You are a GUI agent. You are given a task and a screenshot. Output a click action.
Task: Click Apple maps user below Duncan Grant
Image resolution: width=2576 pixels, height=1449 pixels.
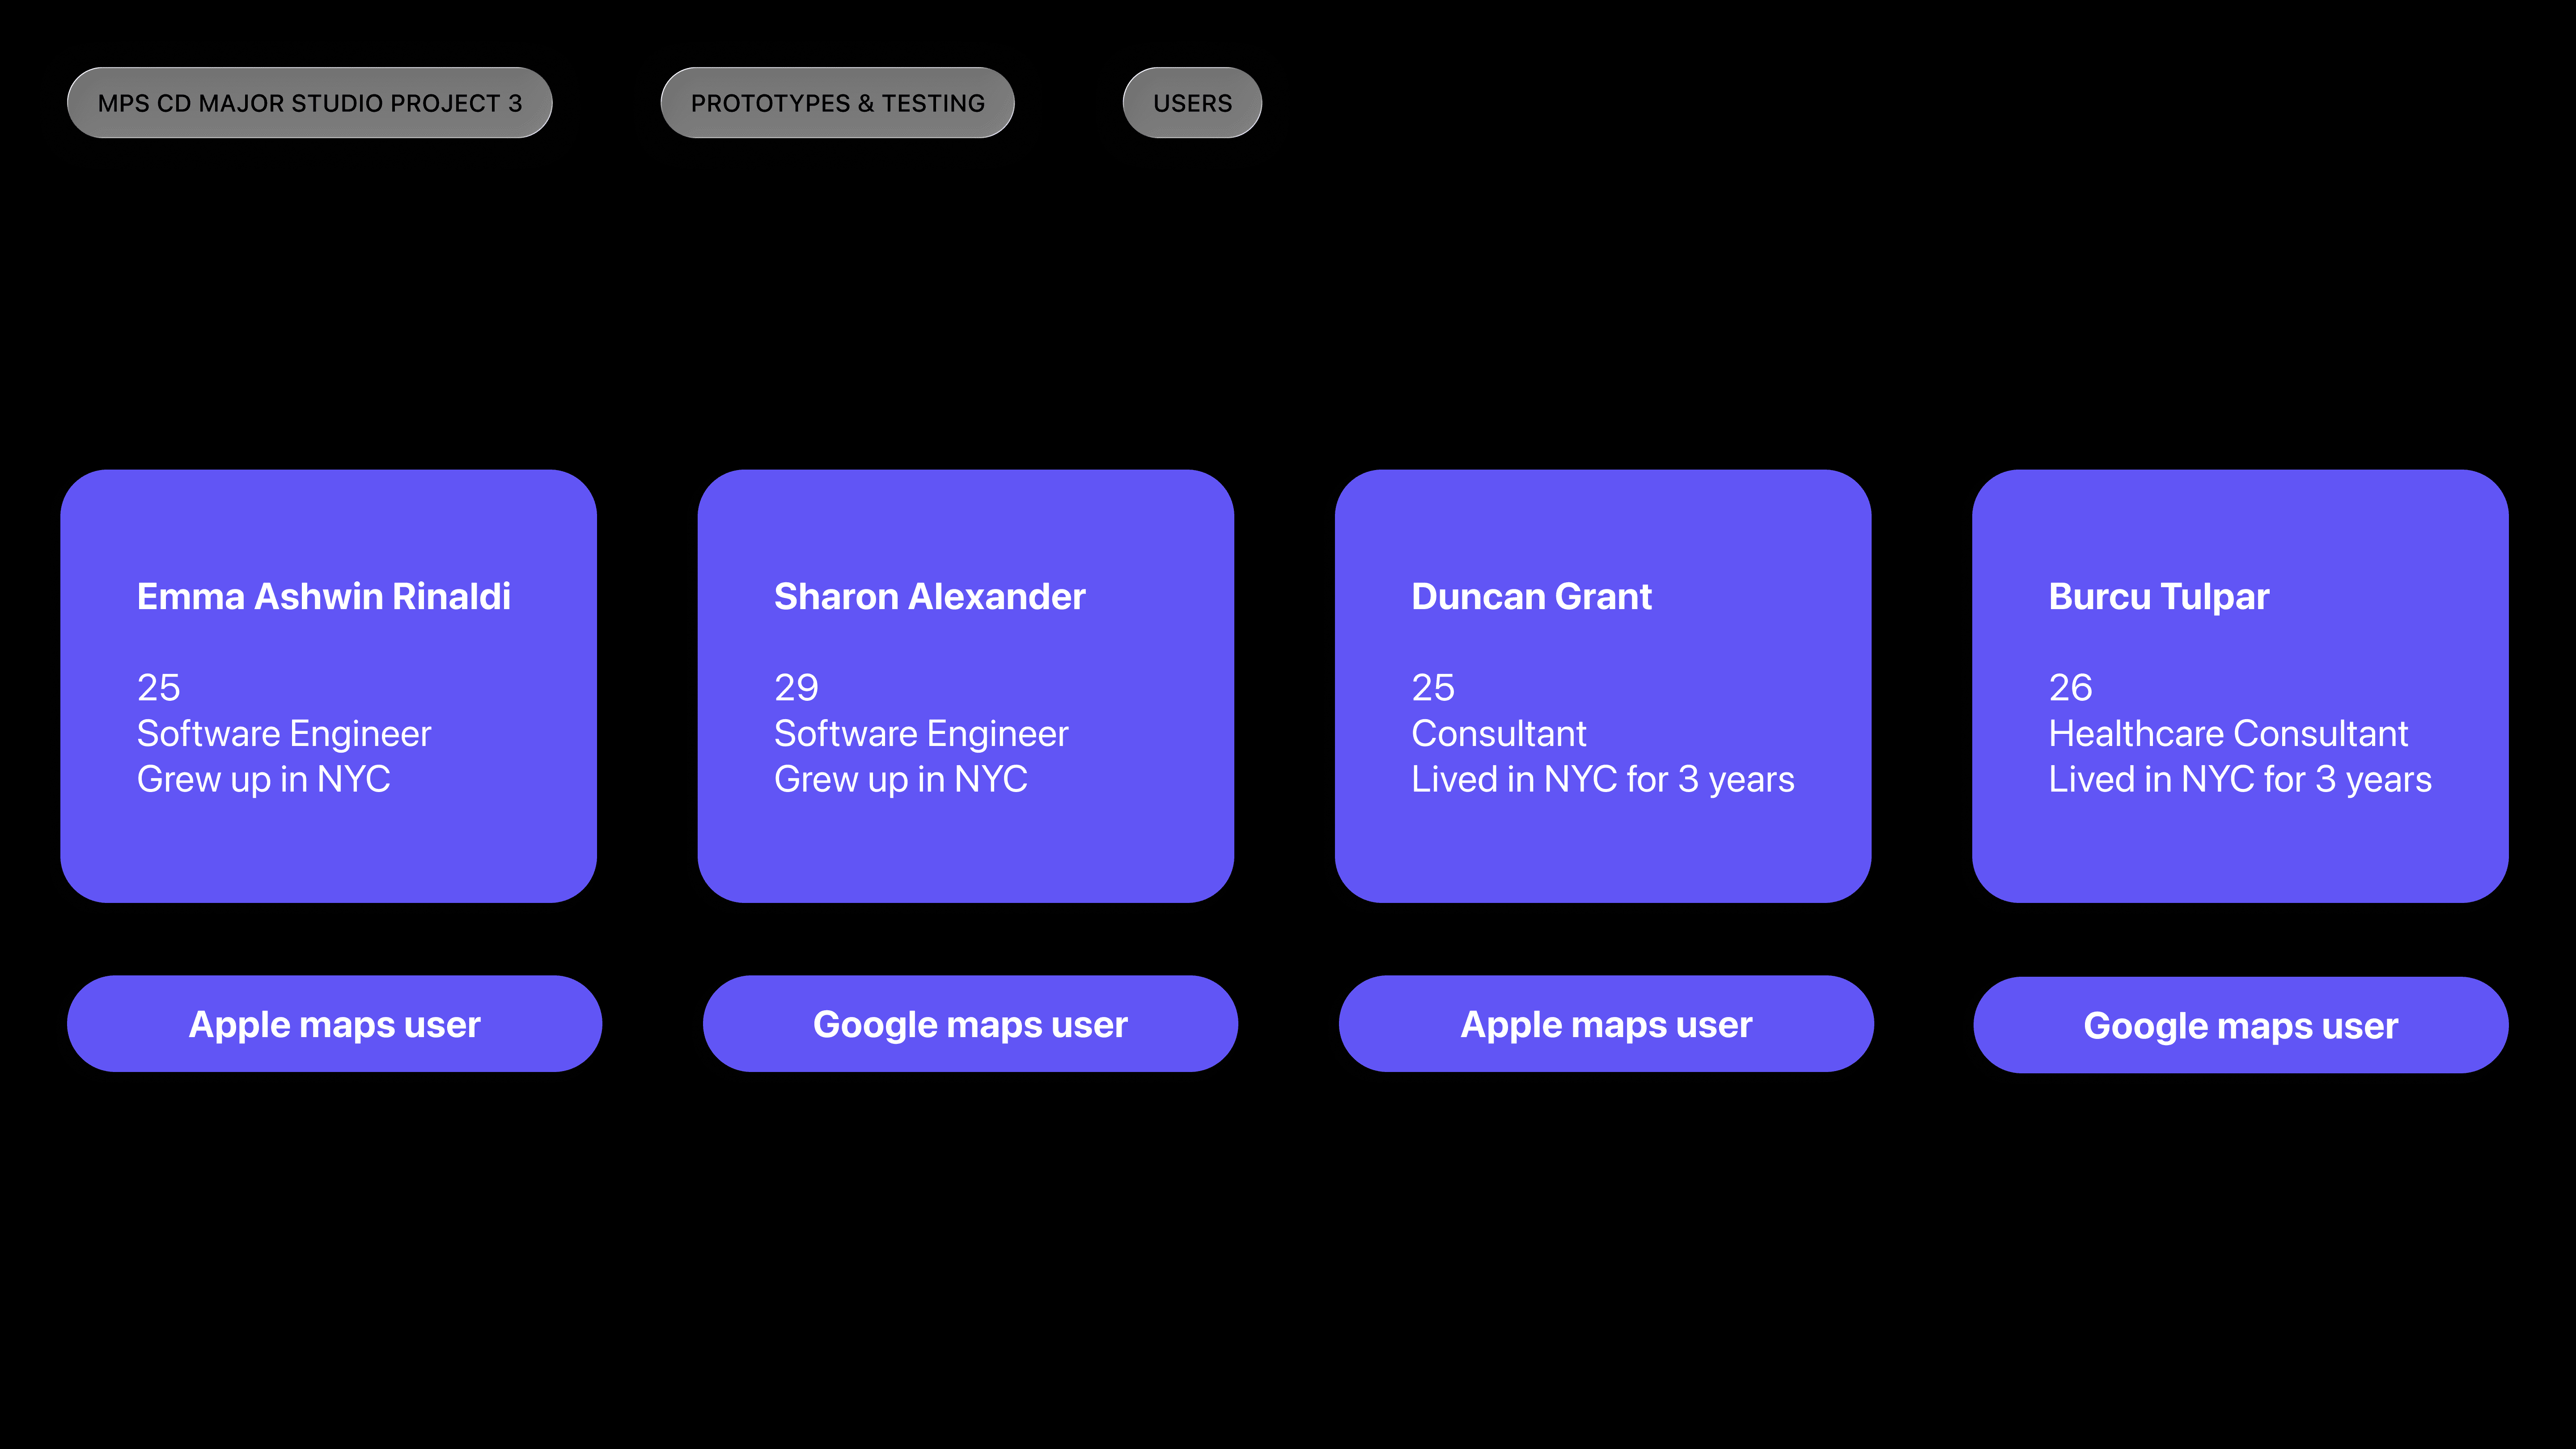[1606, 1024]
